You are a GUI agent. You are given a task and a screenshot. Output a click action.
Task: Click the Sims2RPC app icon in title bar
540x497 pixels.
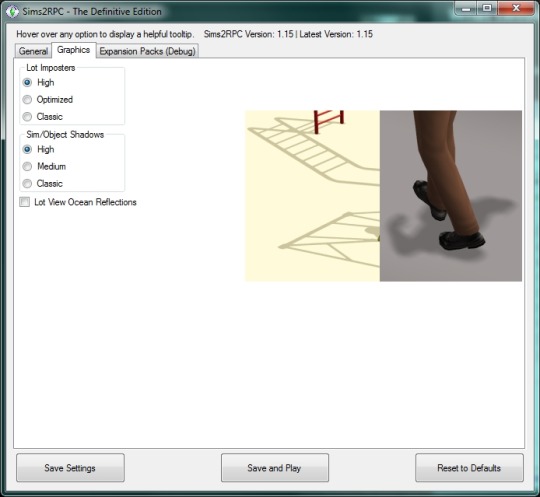point(12,11)
